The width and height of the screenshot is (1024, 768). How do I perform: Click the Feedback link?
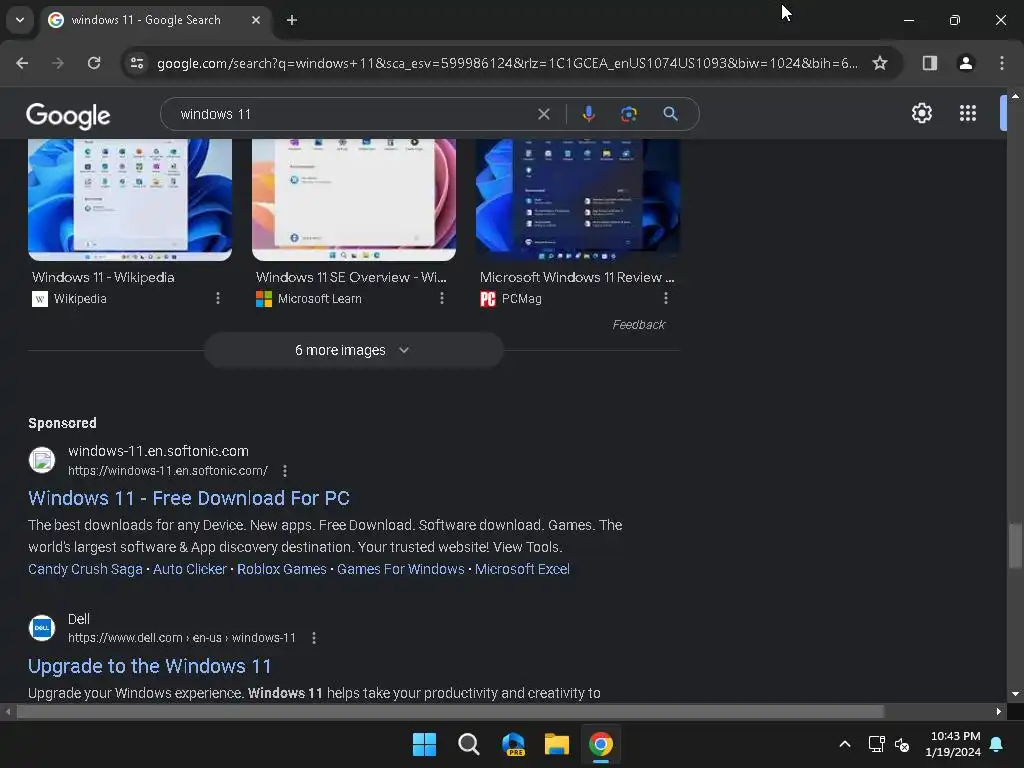639,325
